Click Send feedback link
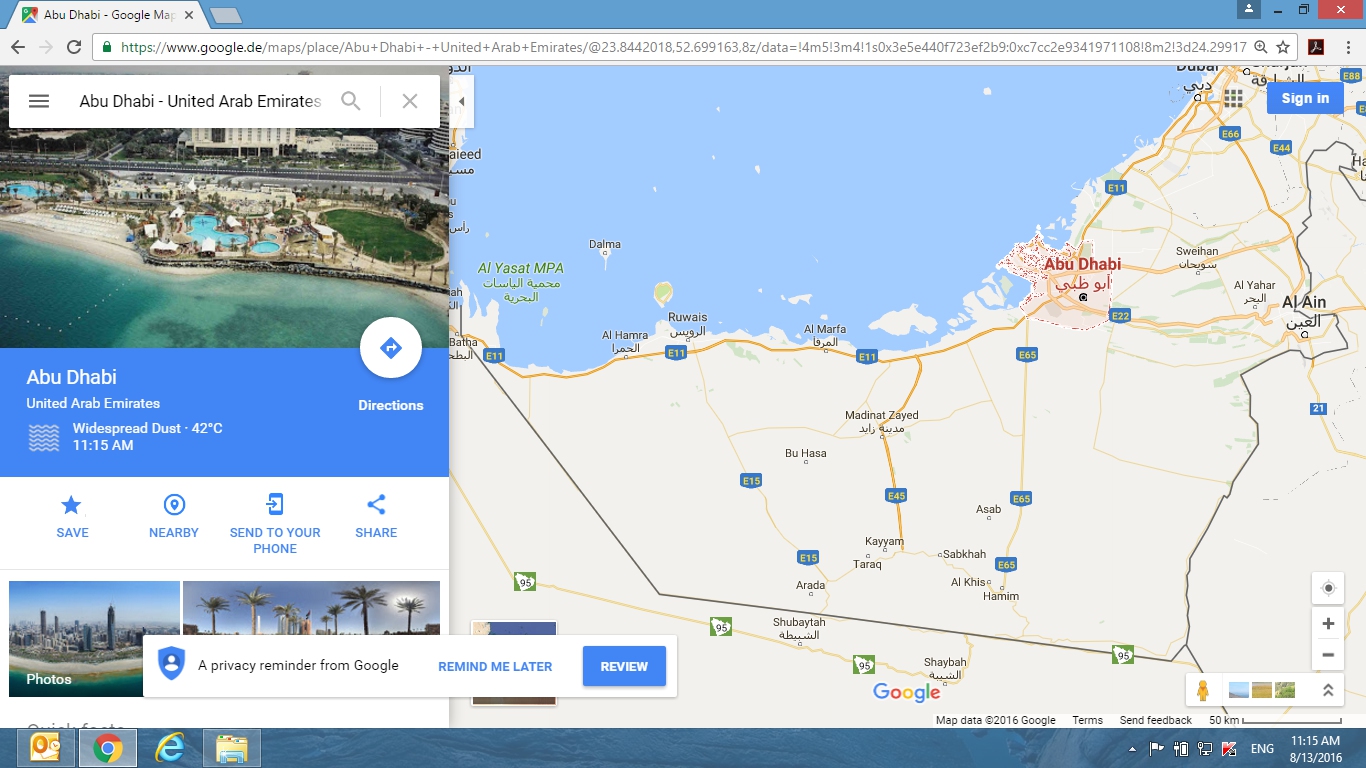The image size is (1366, 768). pyautogui.click(x=1156, y=720)
